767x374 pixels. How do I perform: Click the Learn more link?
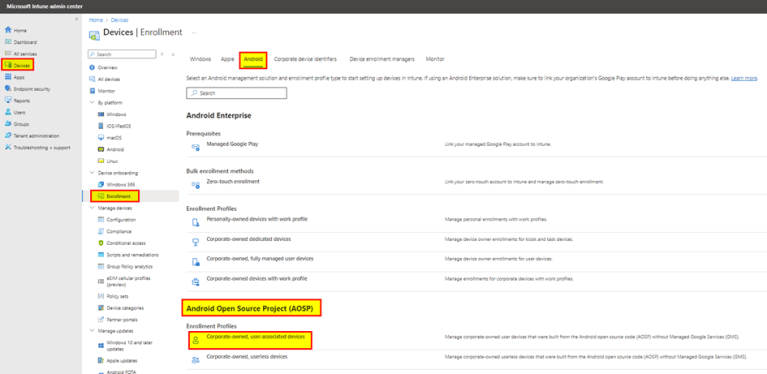pos(744,78)
